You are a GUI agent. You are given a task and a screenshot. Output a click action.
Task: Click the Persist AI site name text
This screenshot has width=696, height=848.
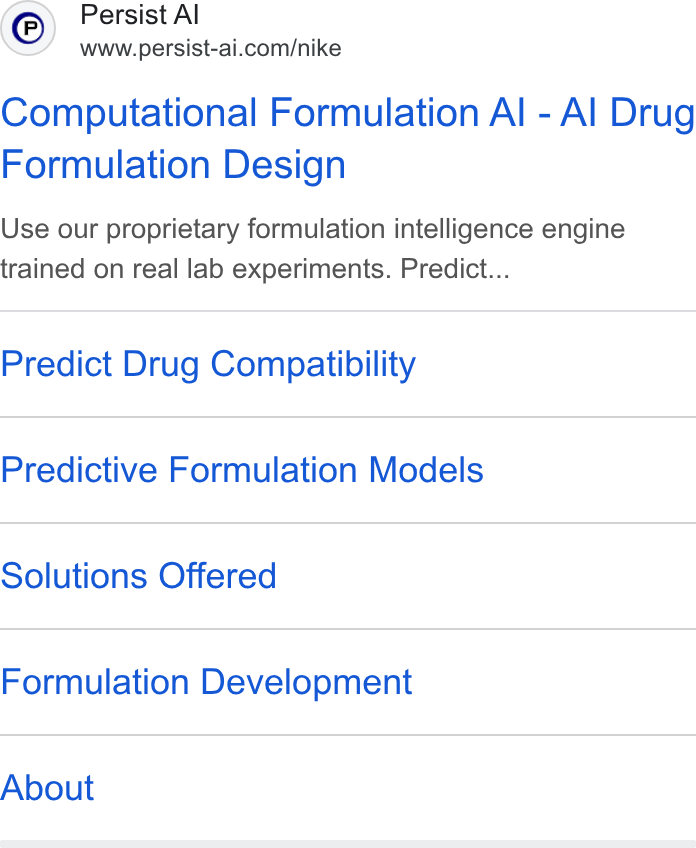tap(140, 15)
